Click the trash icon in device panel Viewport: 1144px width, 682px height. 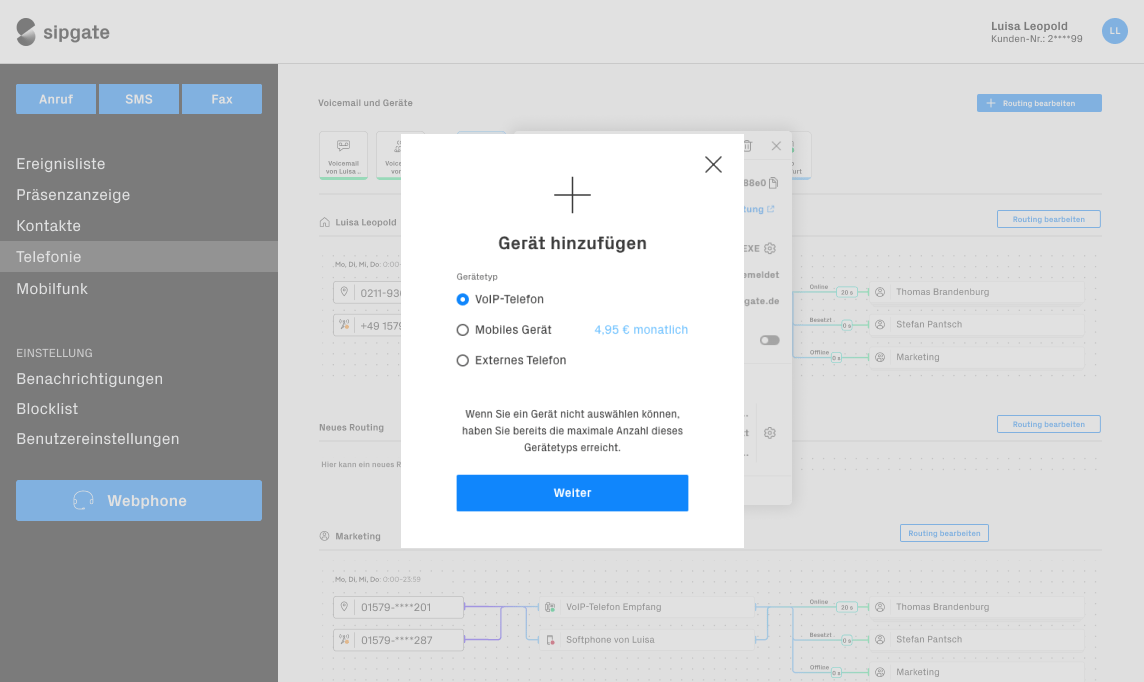pos(748,146)
